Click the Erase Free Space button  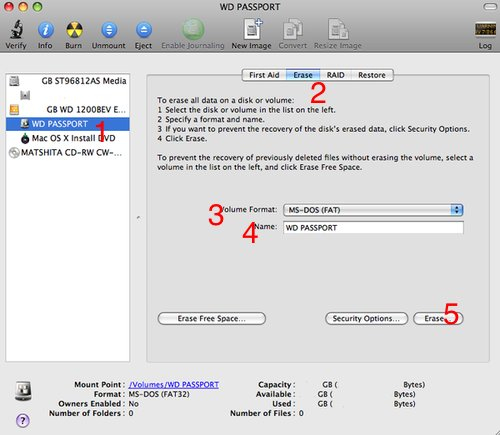tap(212, 319)
